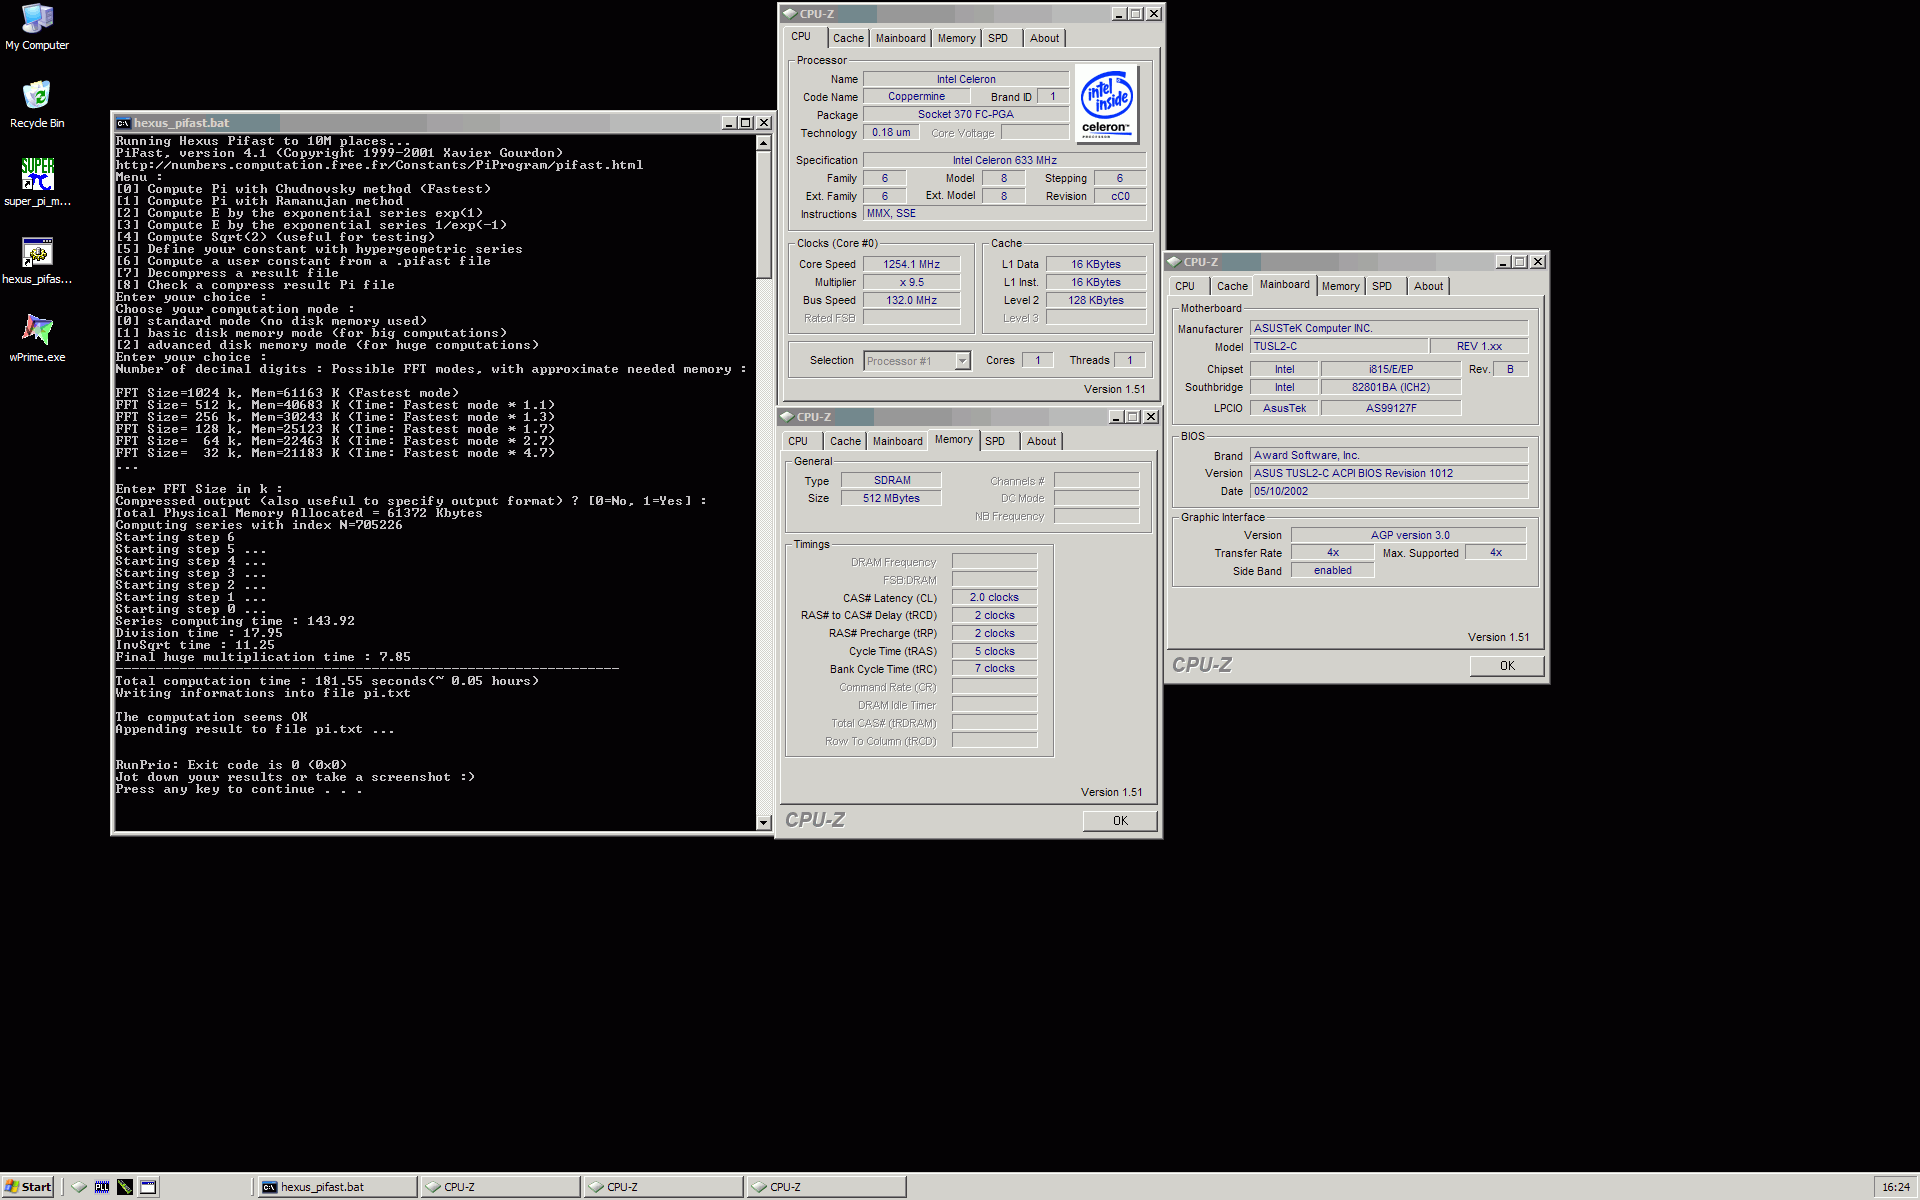Click the first quick launch icon beside Start

pos(79,1187)
